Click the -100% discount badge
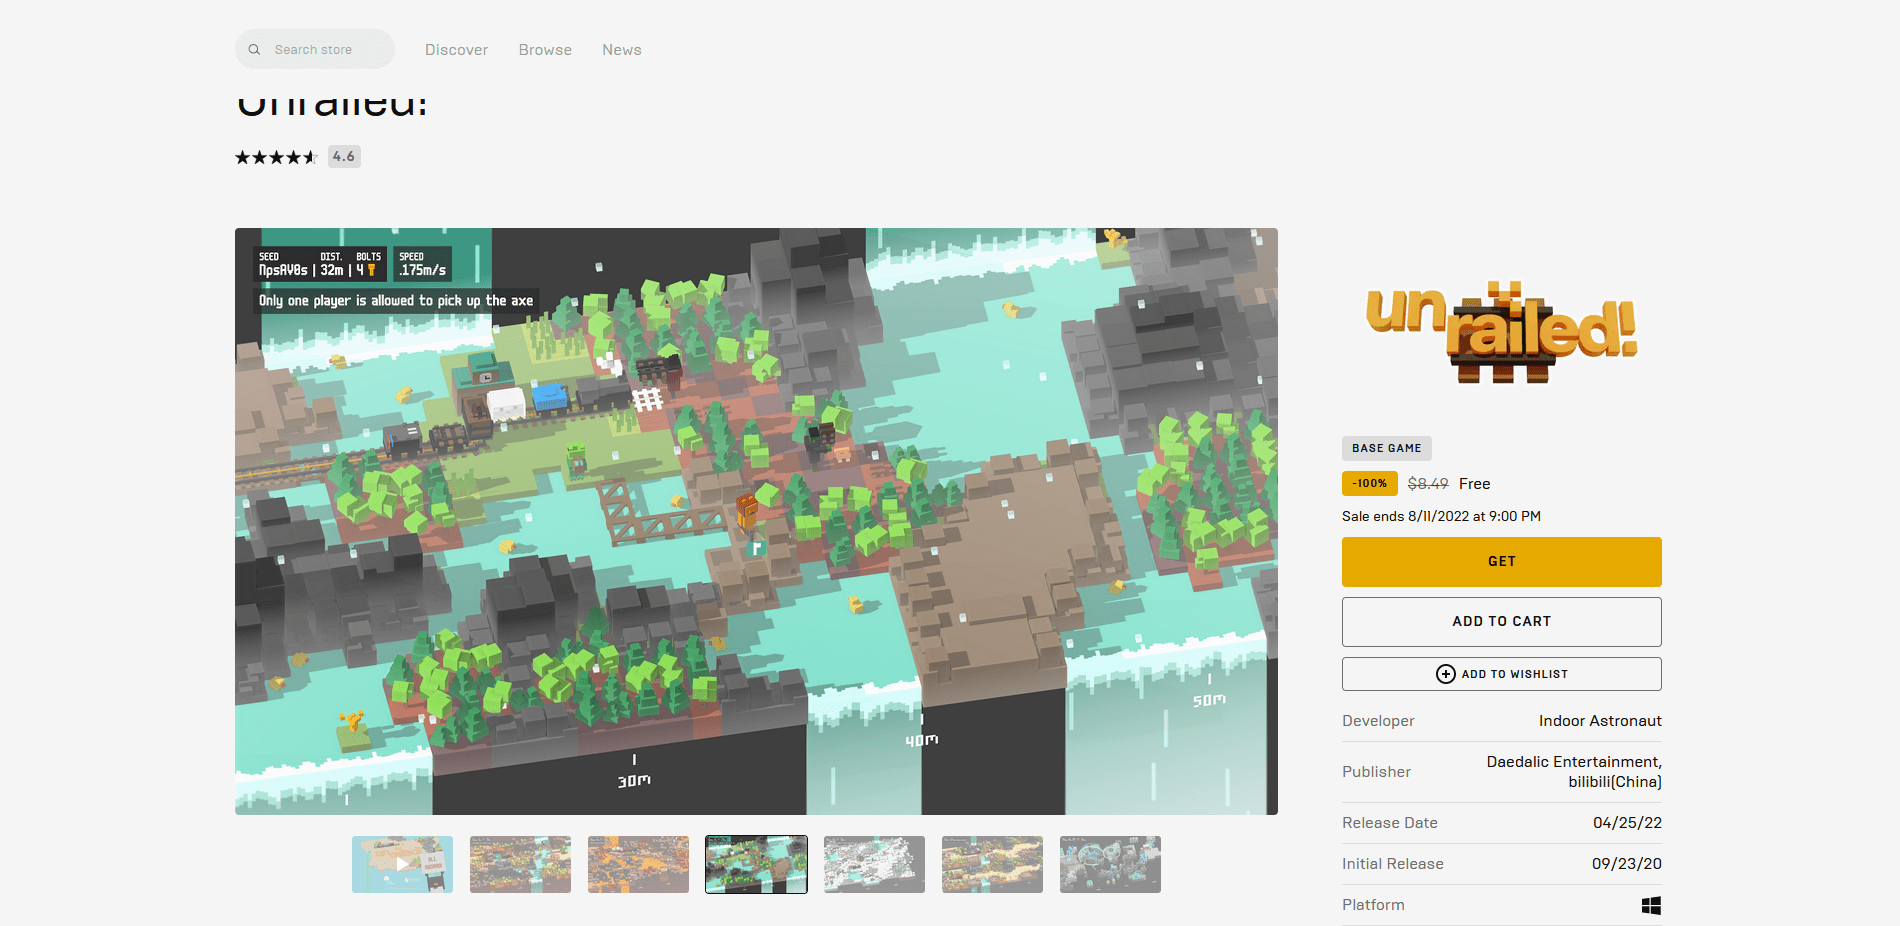 pos(1370,483)
